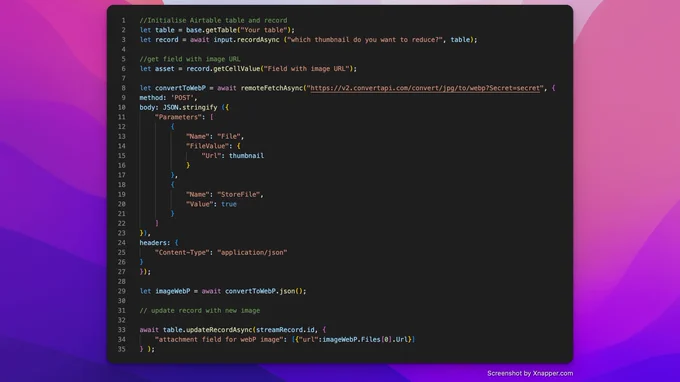Click the "application/json" string on line 25
This screenshot has height=382, width=680.
(x=252, y=252)
